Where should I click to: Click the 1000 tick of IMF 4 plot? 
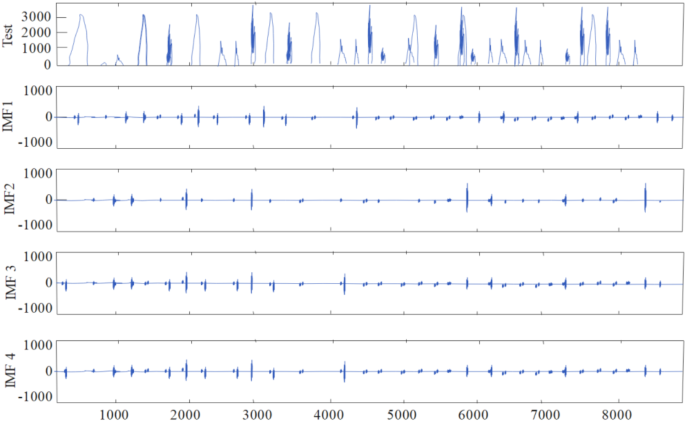pos(38,345)
